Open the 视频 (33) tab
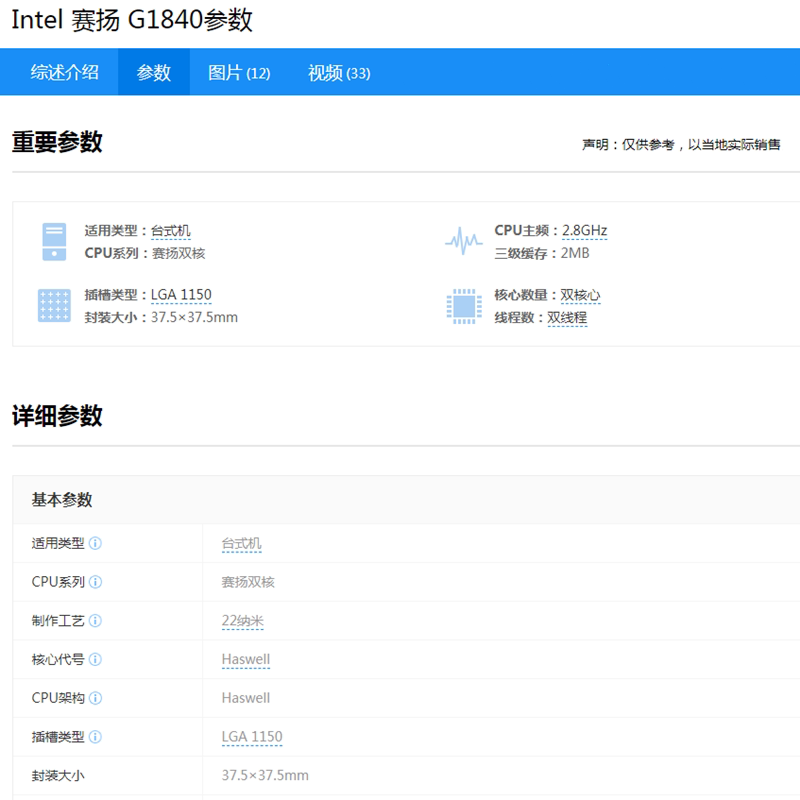The width and height of the screenshot is (800, 800). point(339,73)
